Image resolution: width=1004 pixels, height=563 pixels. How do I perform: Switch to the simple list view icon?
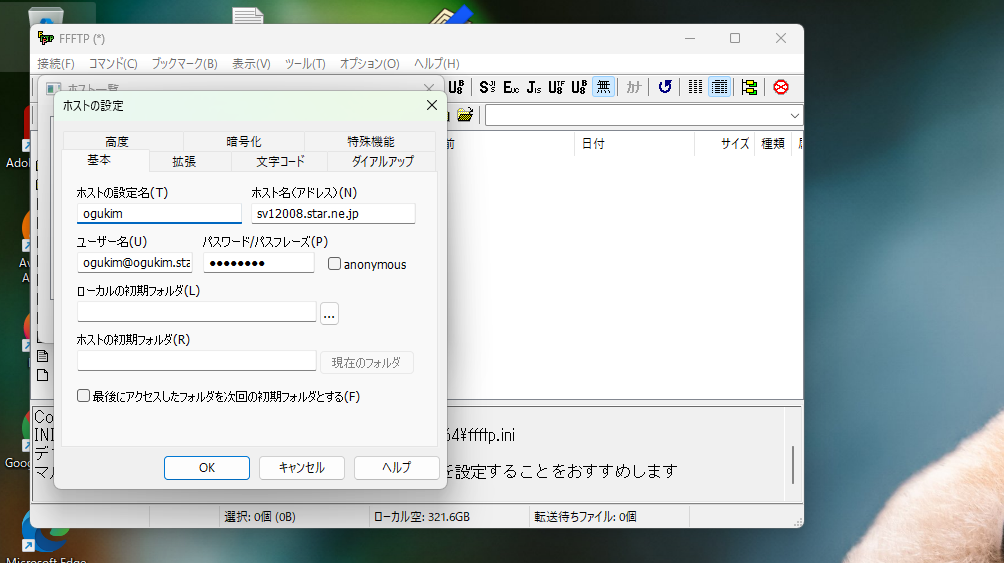click(696, 87)
